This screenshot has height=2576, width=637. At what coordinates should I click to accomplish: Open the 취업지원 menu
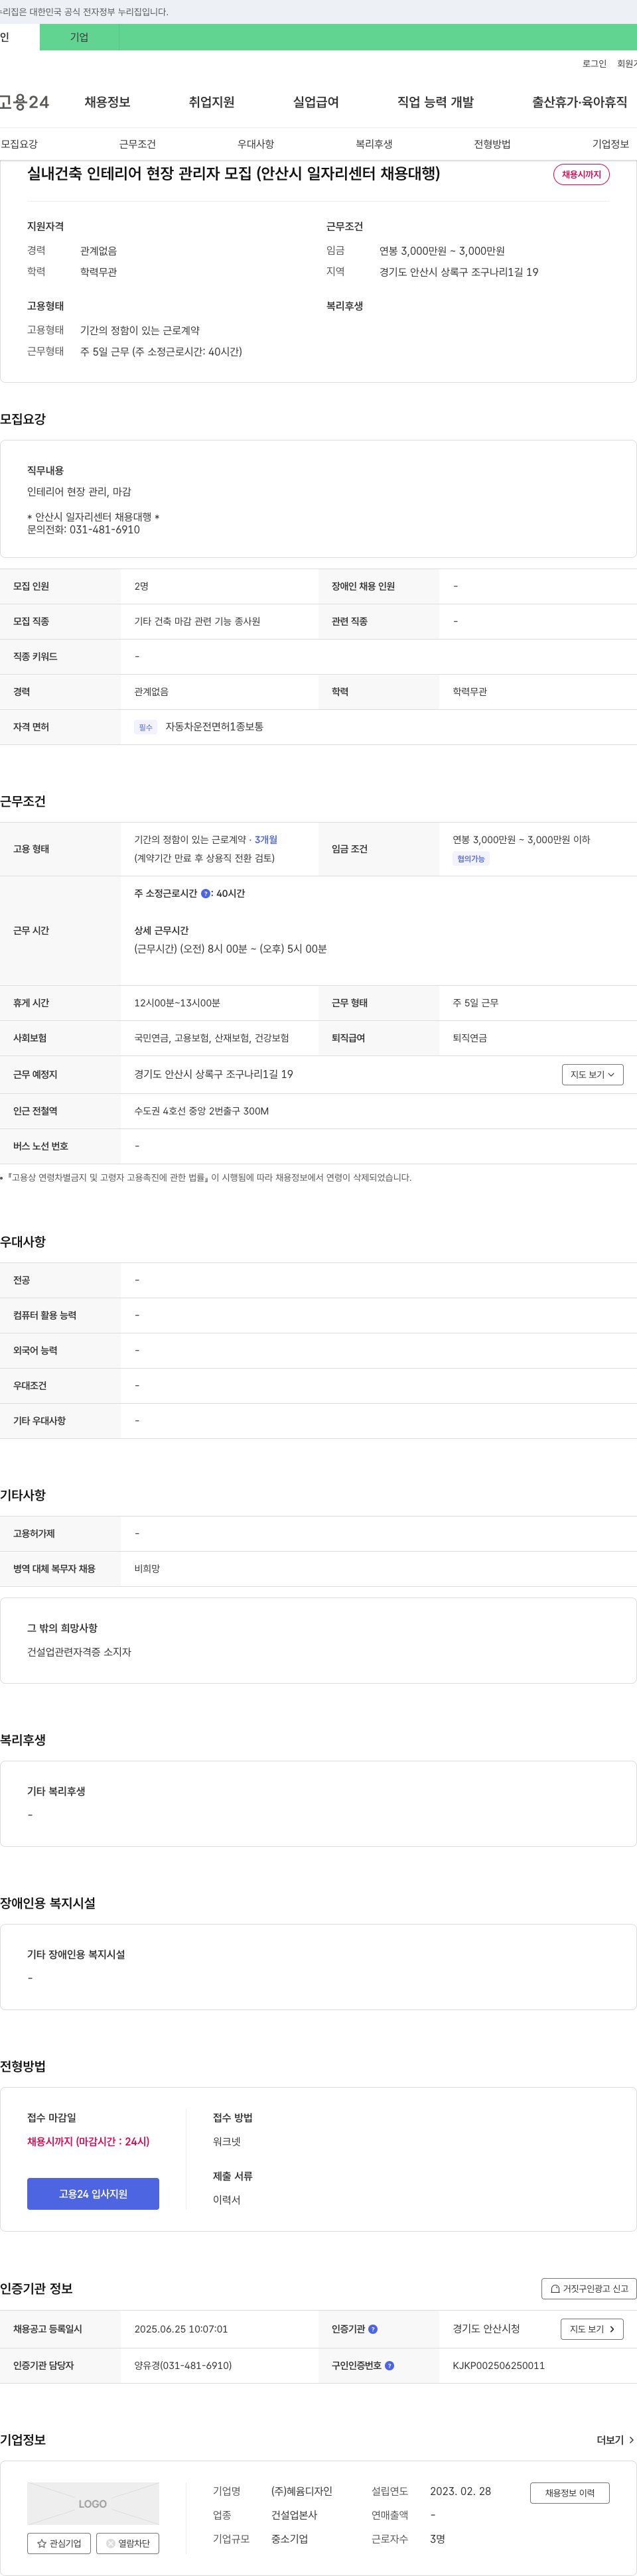click(x=211, y=102)
